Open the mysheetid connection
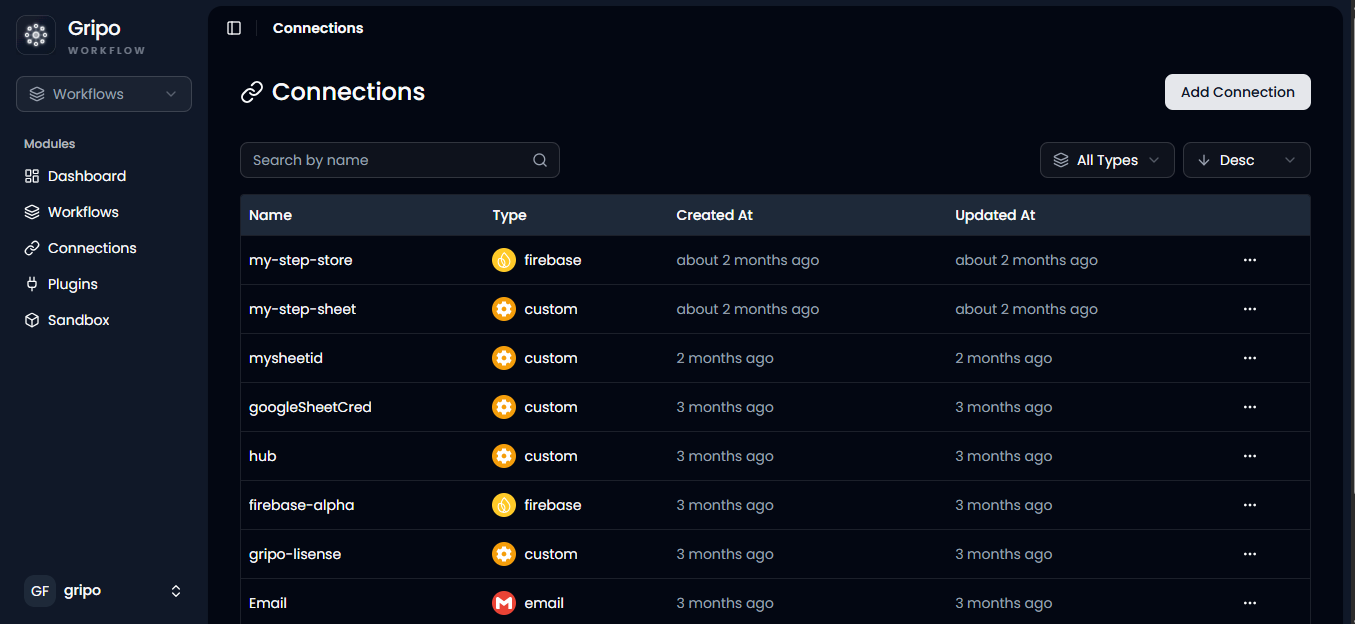This screenshot has width=1355, height=624. [x=286, y=358]
